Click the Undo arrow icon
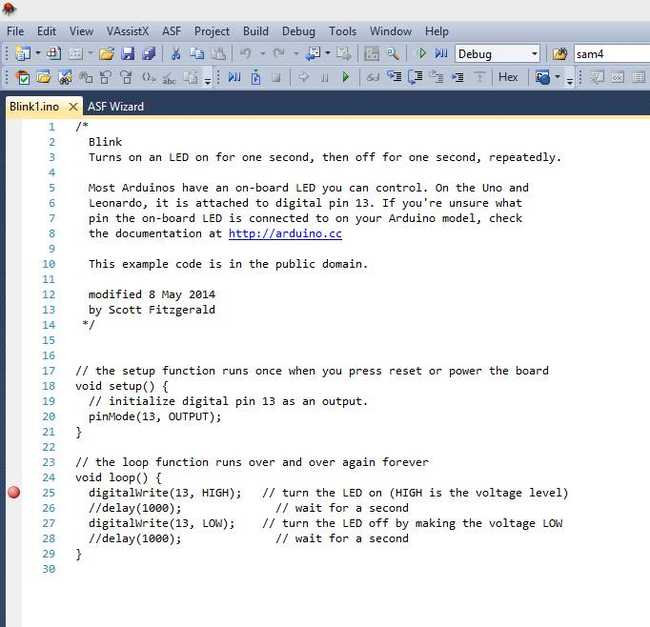 click(x=246, y=53)
